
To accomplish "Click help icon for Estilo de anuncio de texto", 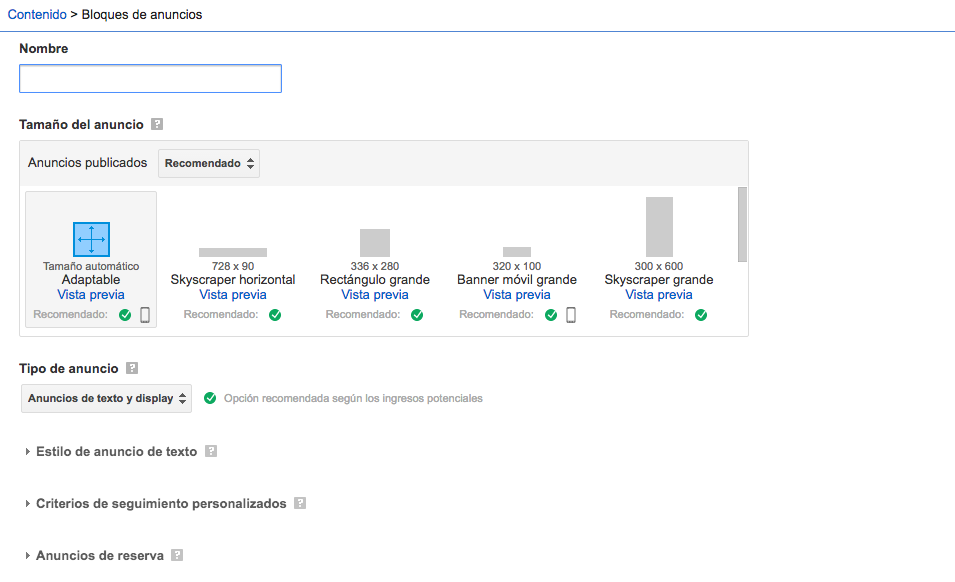I will (x=211, y=451).
